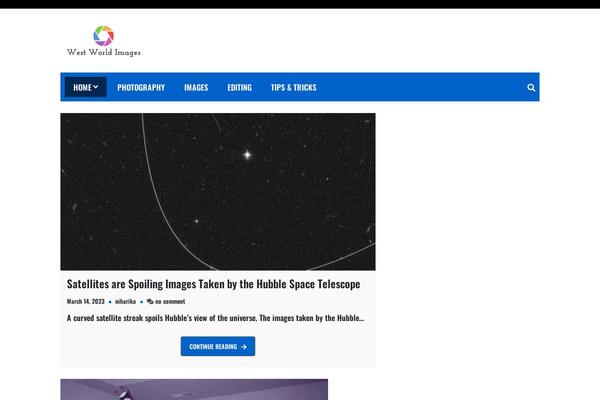Select the Editing menu item
Viewport: 600px width, 400px height.
[240, 88]
